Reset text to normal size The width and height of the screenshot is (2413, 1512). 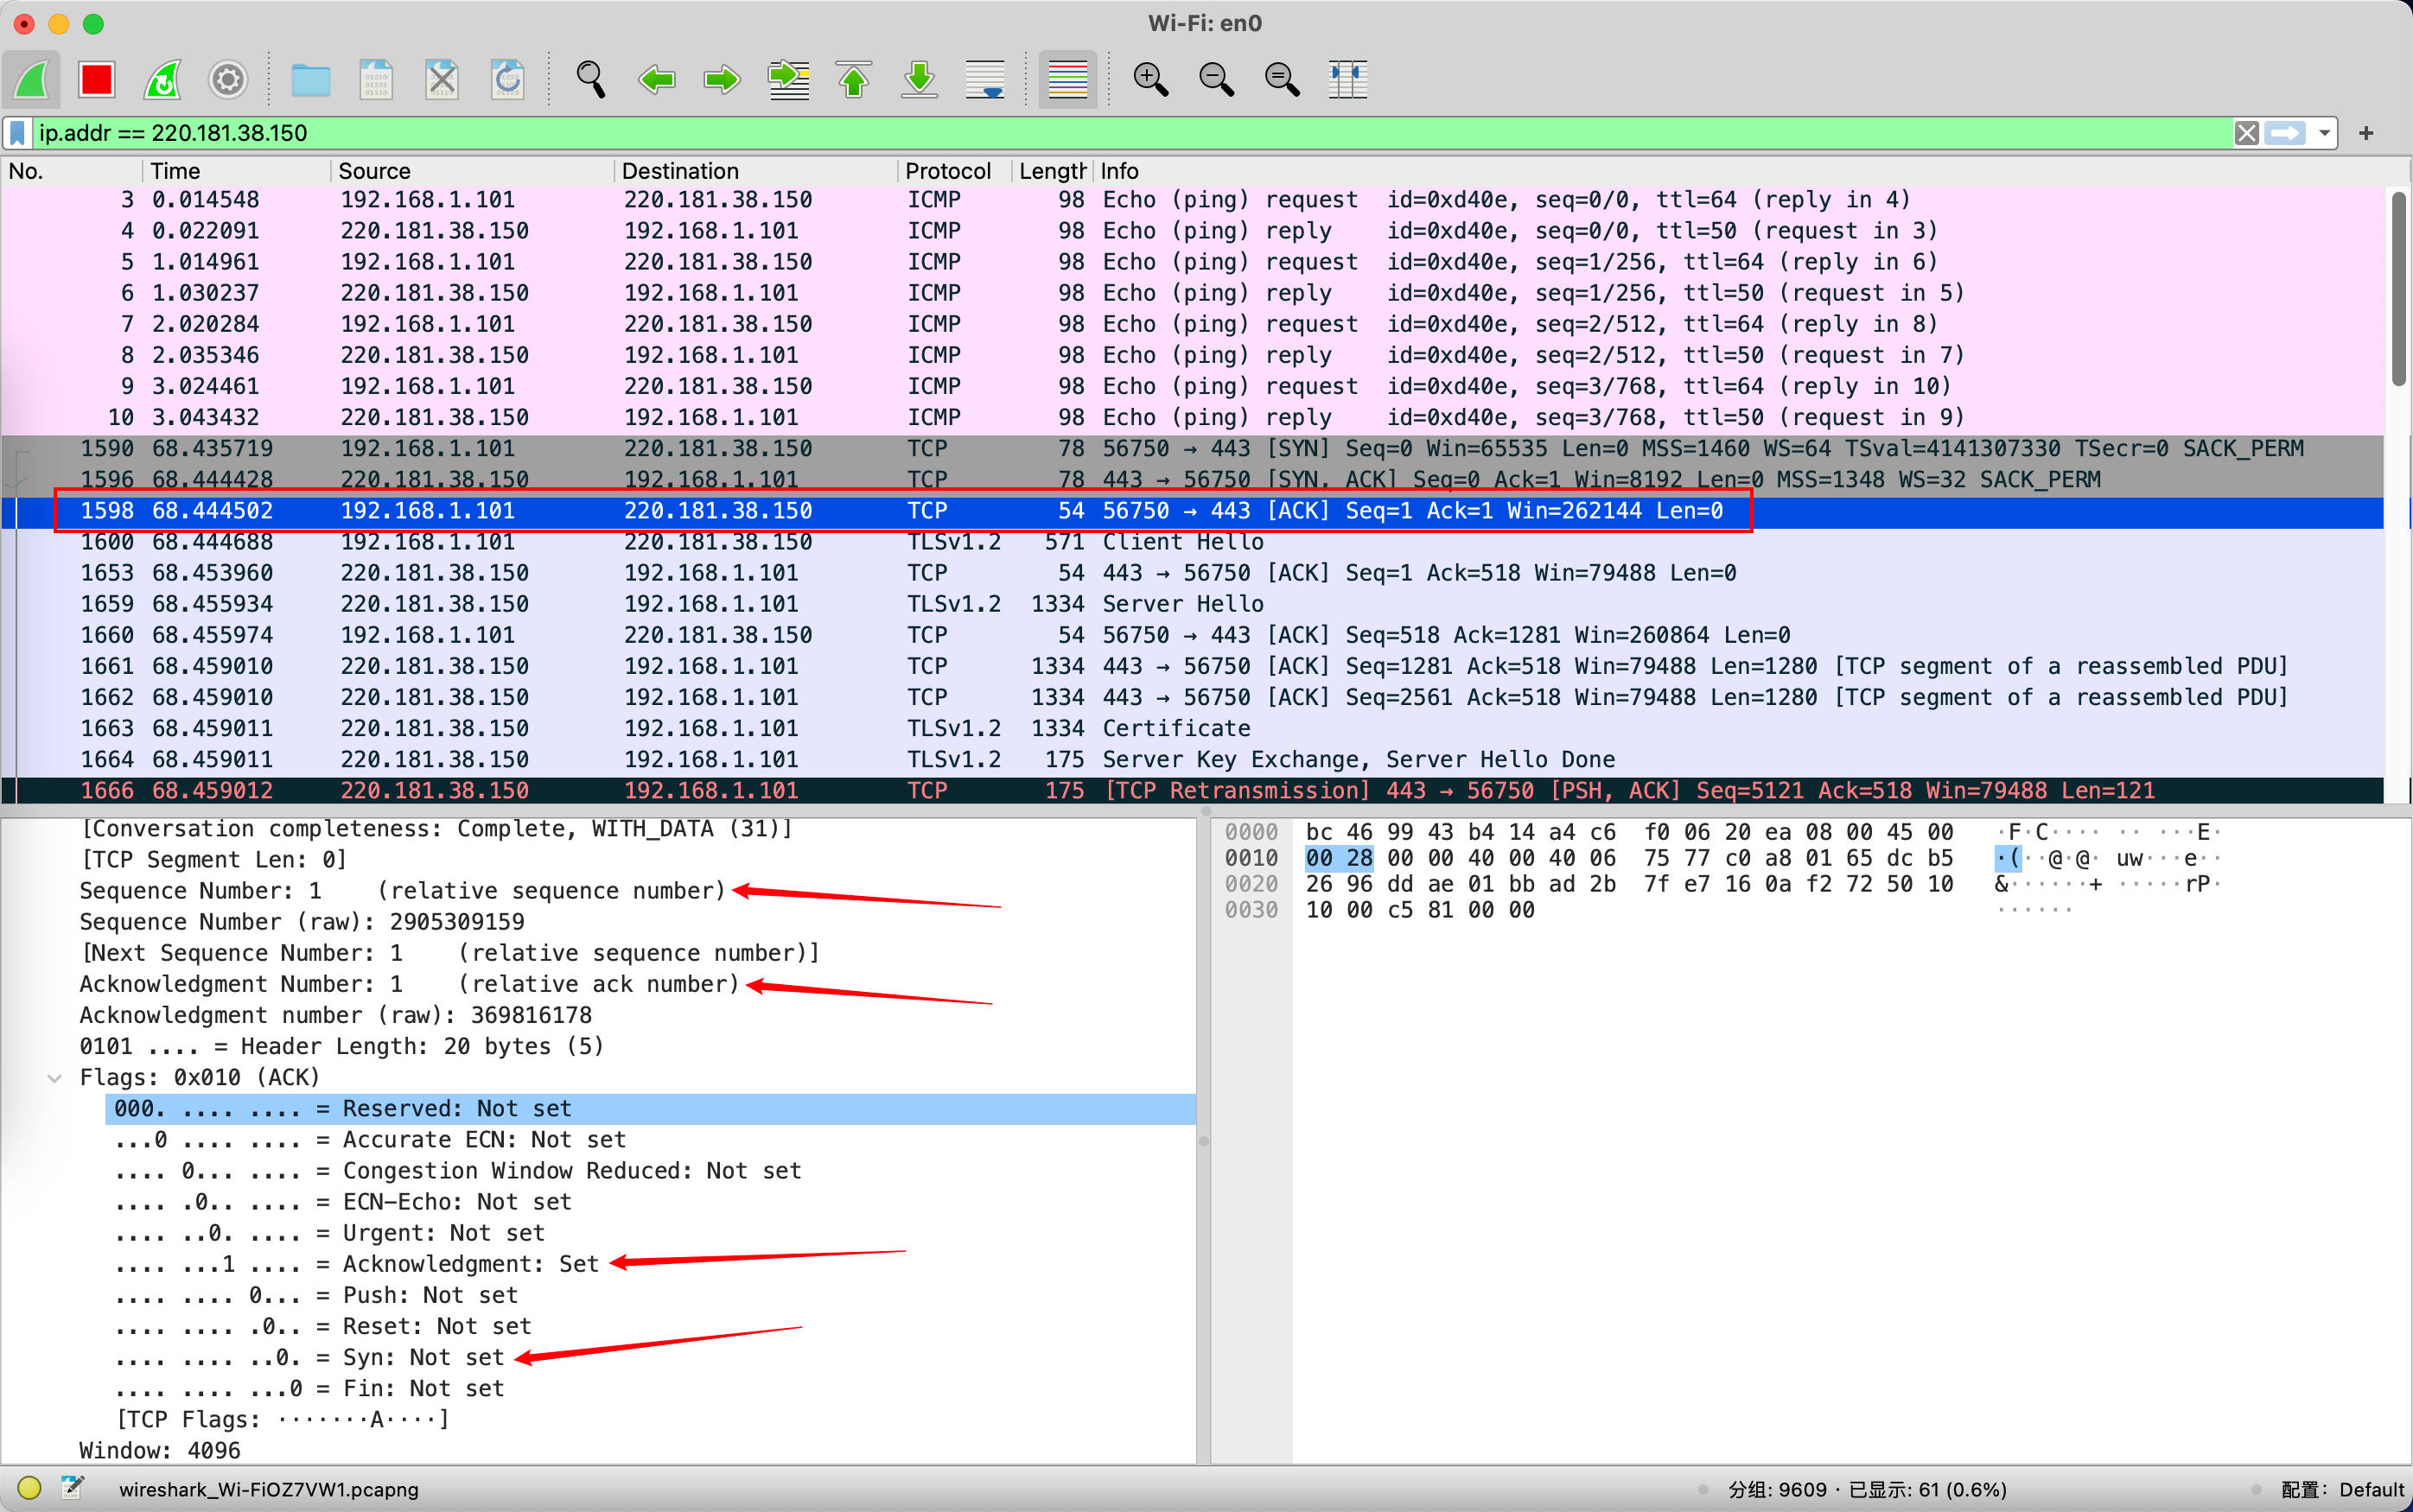[1282, 79]
